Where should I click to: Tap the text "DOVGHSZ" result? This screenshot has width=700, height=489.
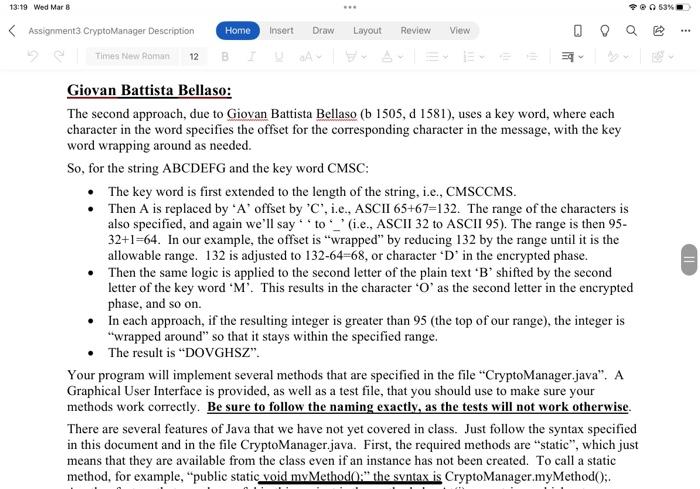(x=220, y=353)
